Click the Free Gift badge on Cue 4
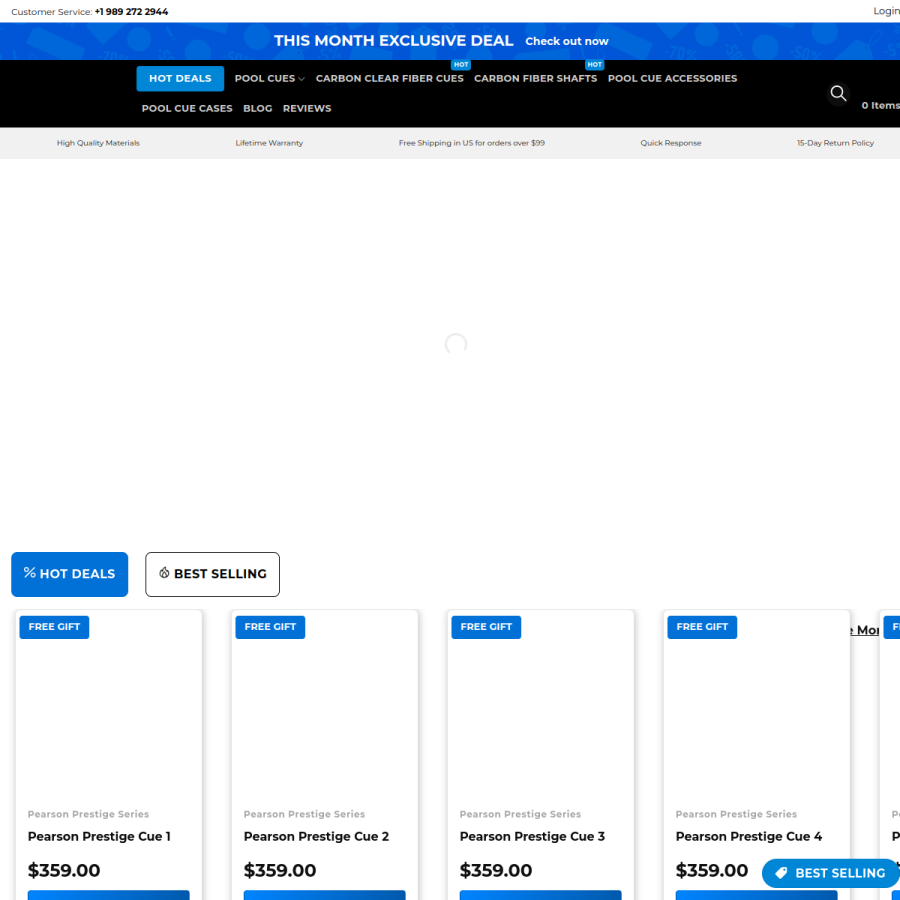 coord(702,627)
